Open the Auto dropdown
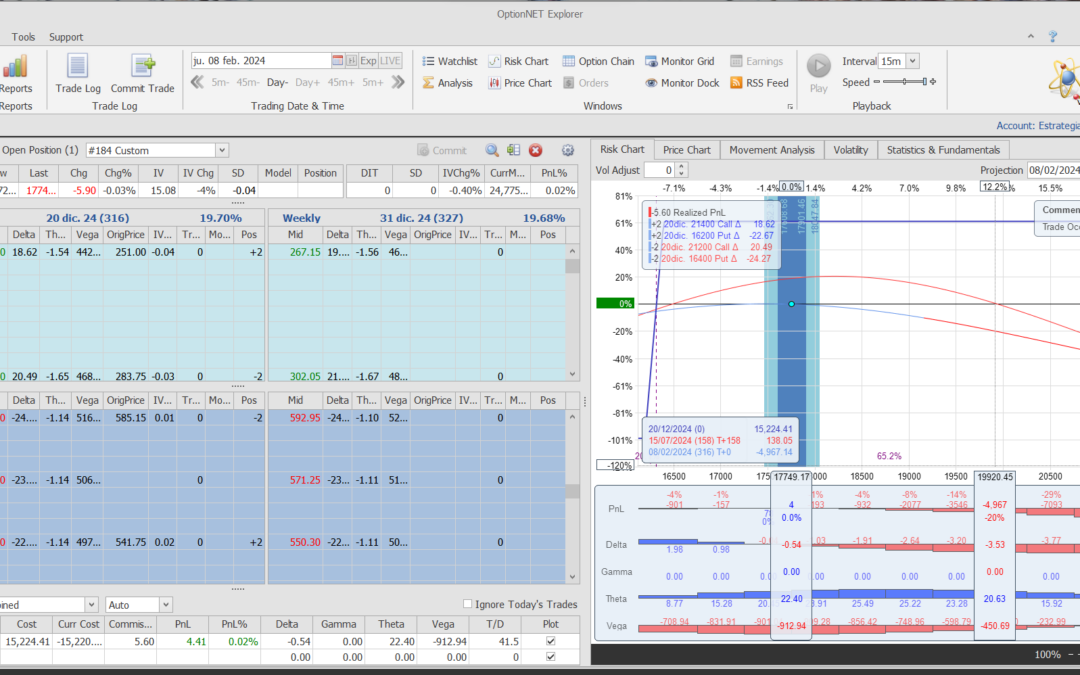This screenshot has height=675, width=1080. 165,605
